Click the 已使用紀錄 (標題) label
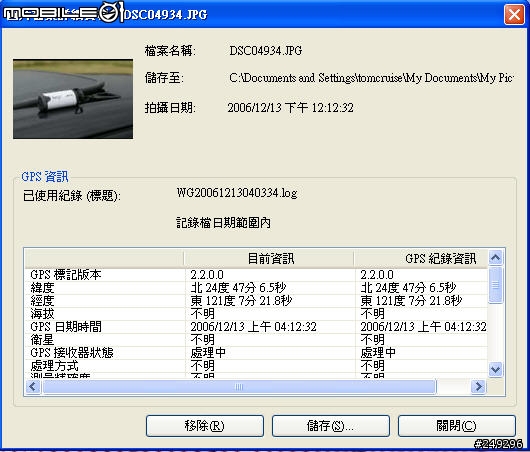 coord(71,196)
